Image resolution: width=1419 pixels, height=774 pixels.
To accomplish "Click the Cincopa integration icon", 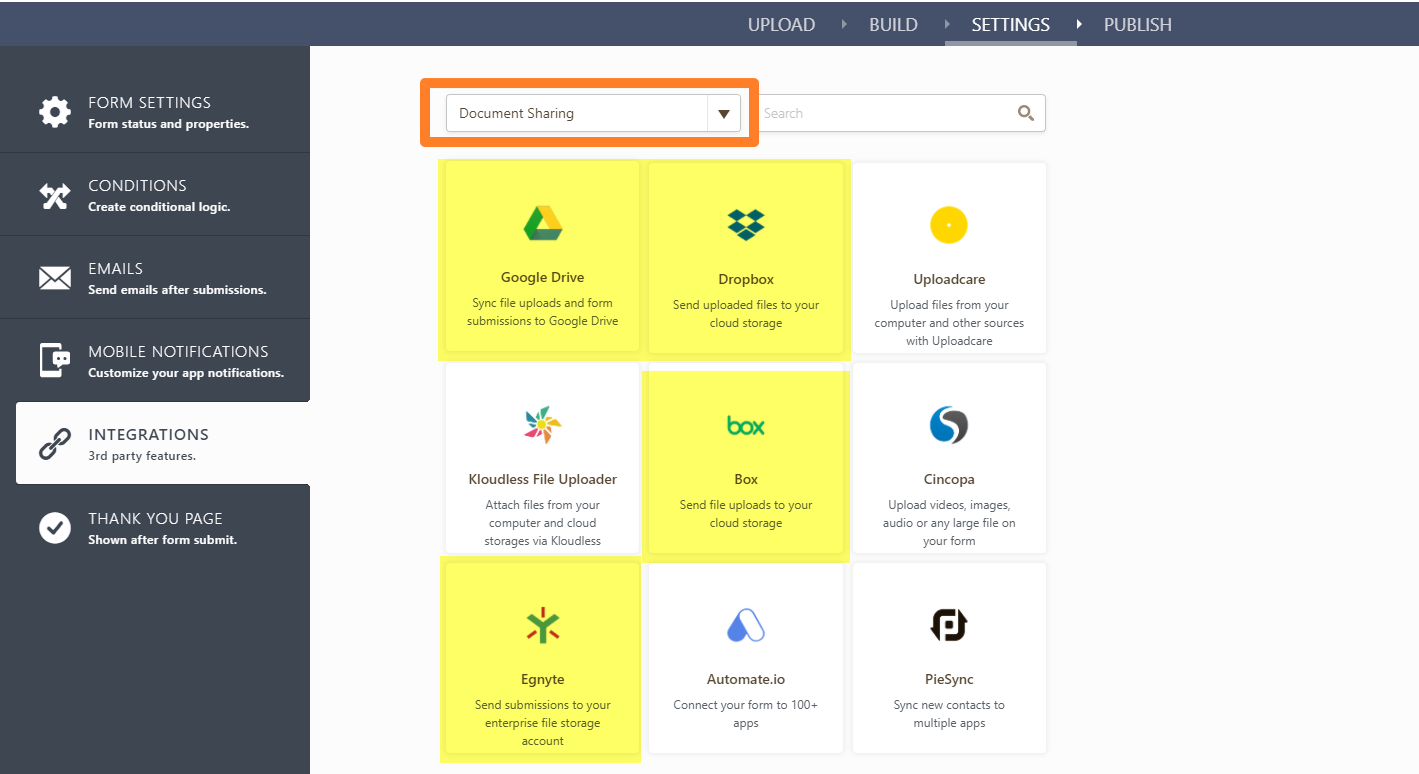I will (948, 425).
